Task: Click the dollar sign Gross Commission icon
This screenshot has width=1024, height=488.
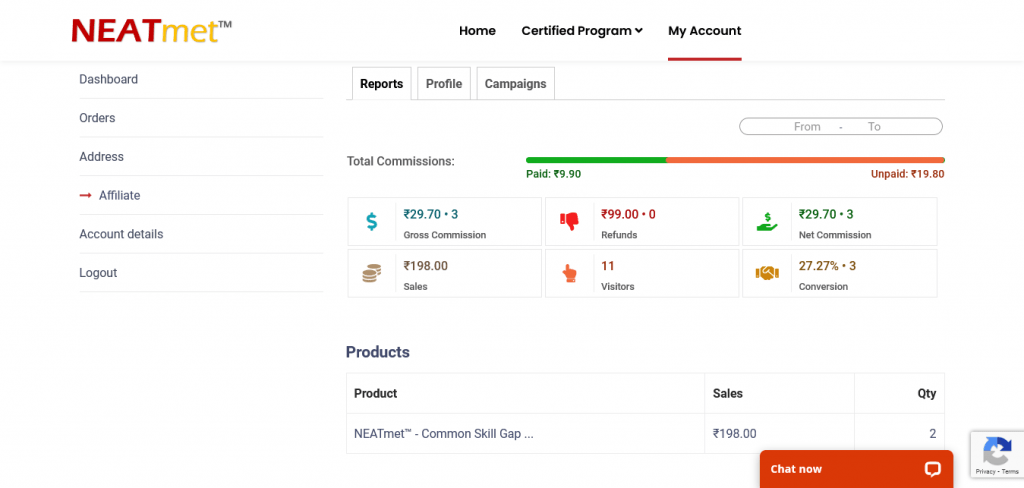Action: point(372,221)
